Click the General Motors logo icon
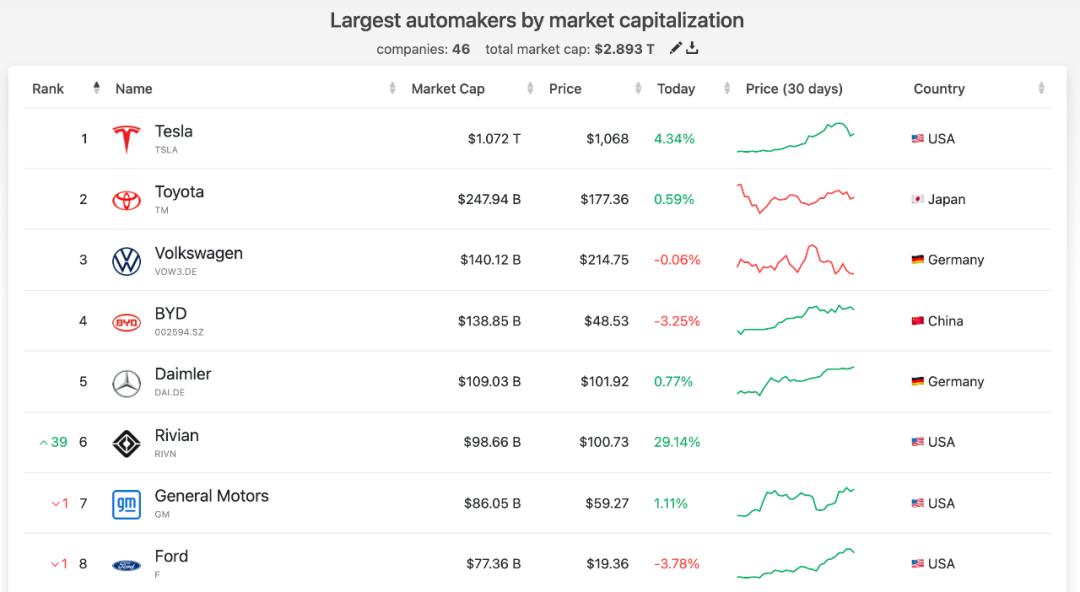The width and height of the screenshot is (1080, 592). pyautogui.click(x=126, y=504)
